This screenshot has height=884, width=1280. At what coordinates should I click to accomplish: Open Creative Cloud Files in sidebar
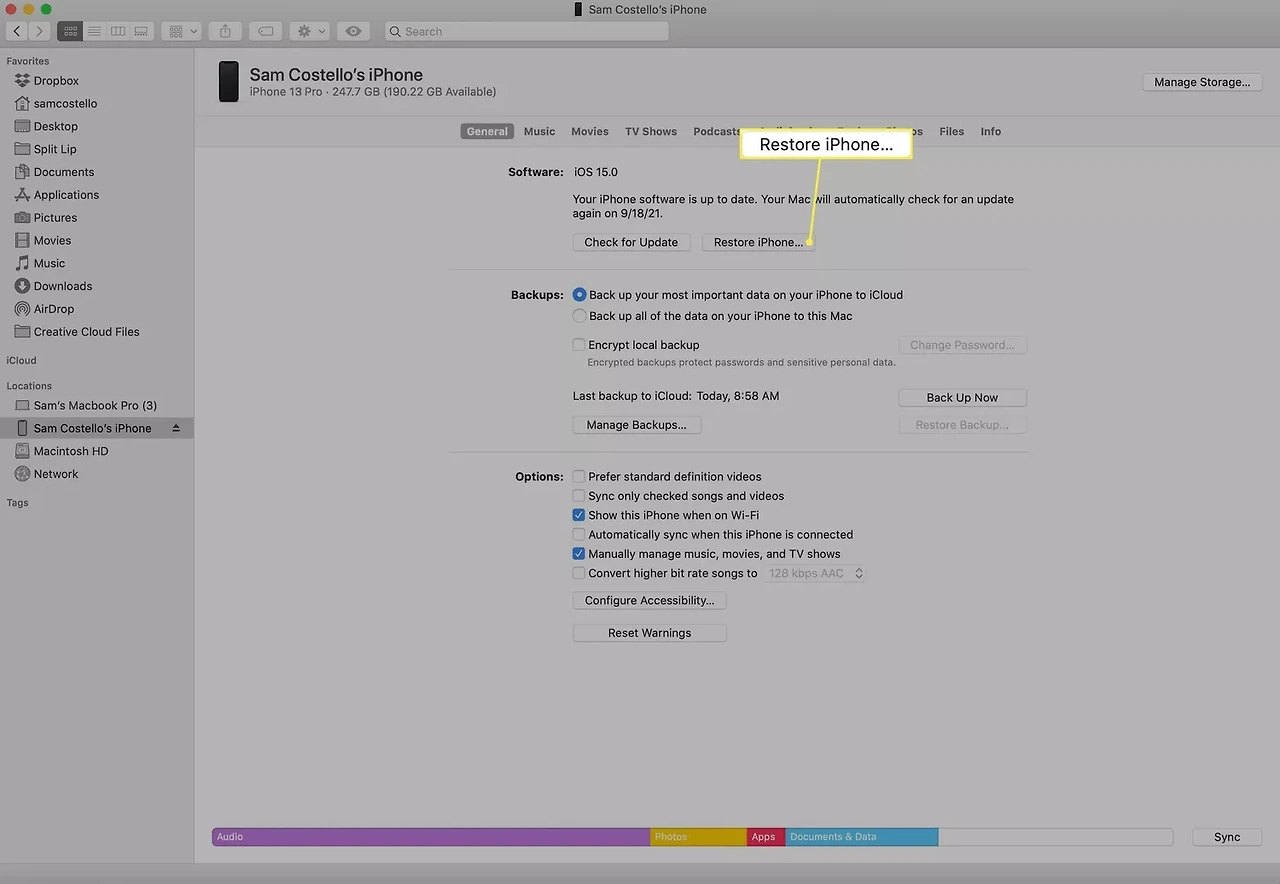(x=86, y=332)
